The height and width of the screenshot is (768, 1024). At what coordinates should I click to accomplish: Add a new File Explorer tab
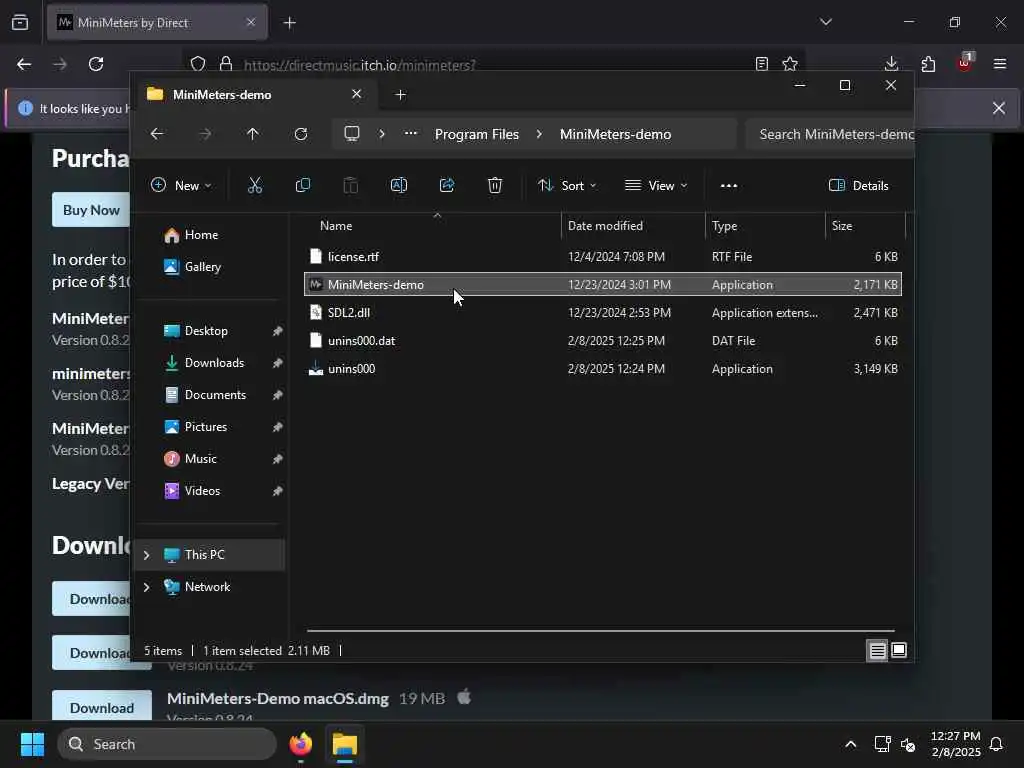(x=400, y=95)
